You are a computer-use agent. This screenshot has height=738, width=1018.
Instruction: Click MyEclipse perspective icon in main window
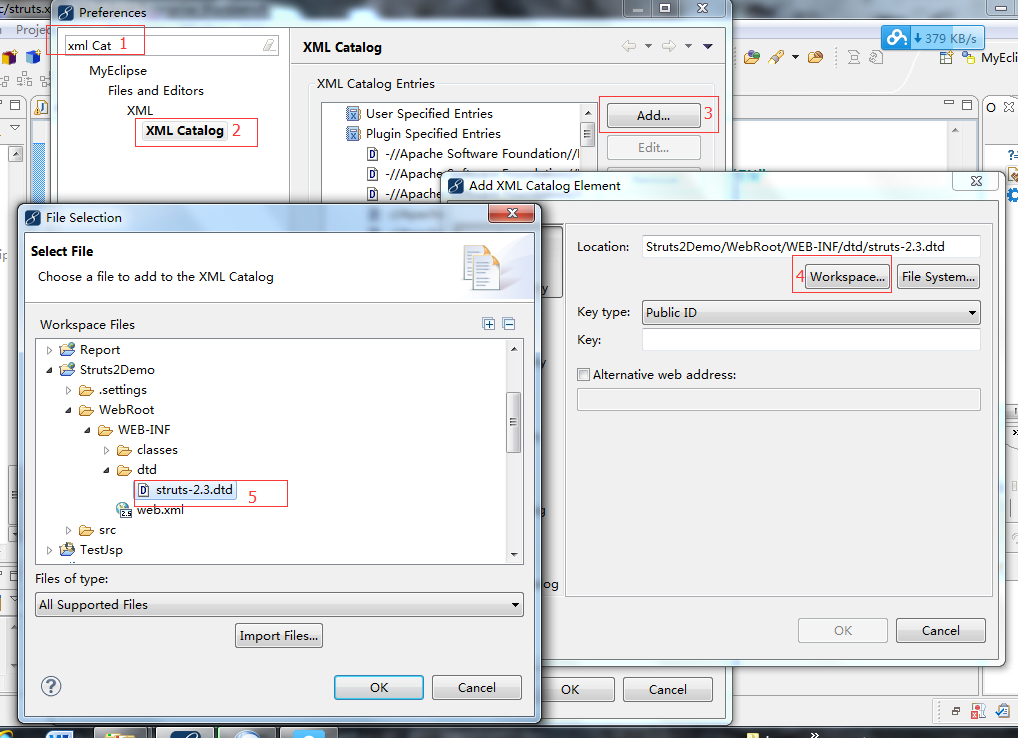[968, 58]
